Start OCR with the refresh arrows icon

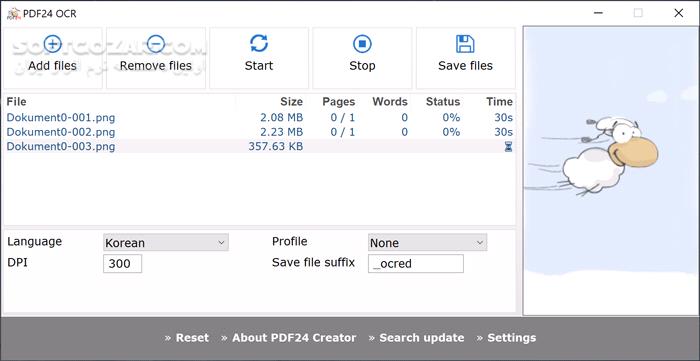tap(259, 44)
